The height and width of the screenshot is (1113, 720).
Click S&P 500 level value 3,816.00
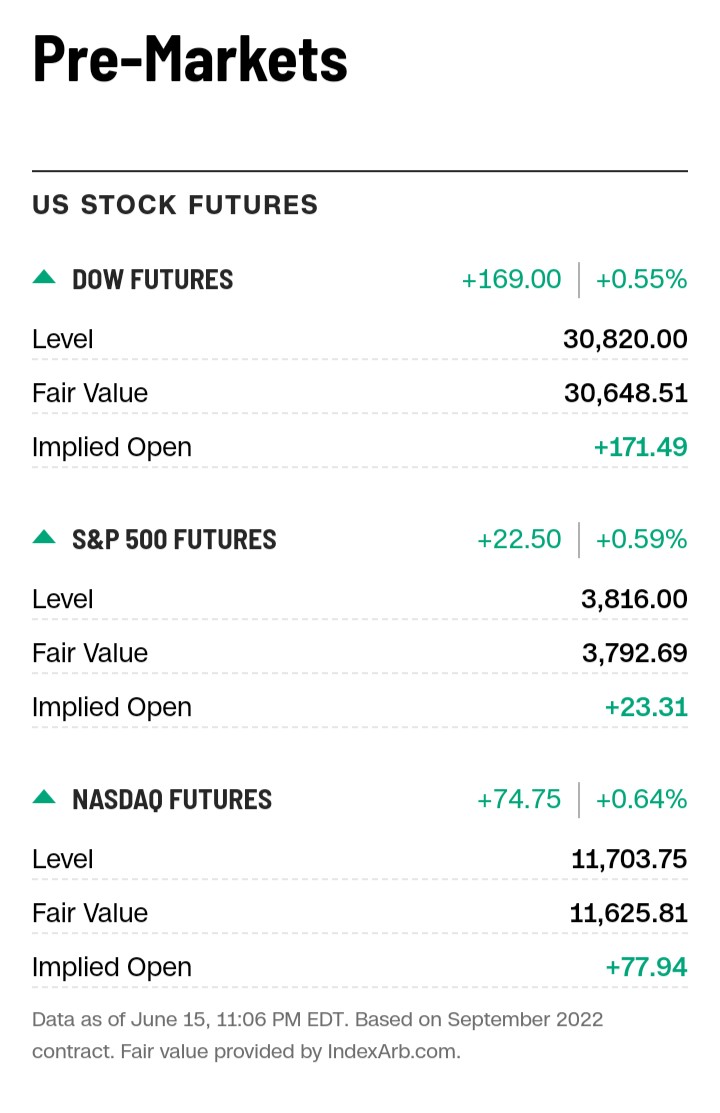click(x=634, y=599)
